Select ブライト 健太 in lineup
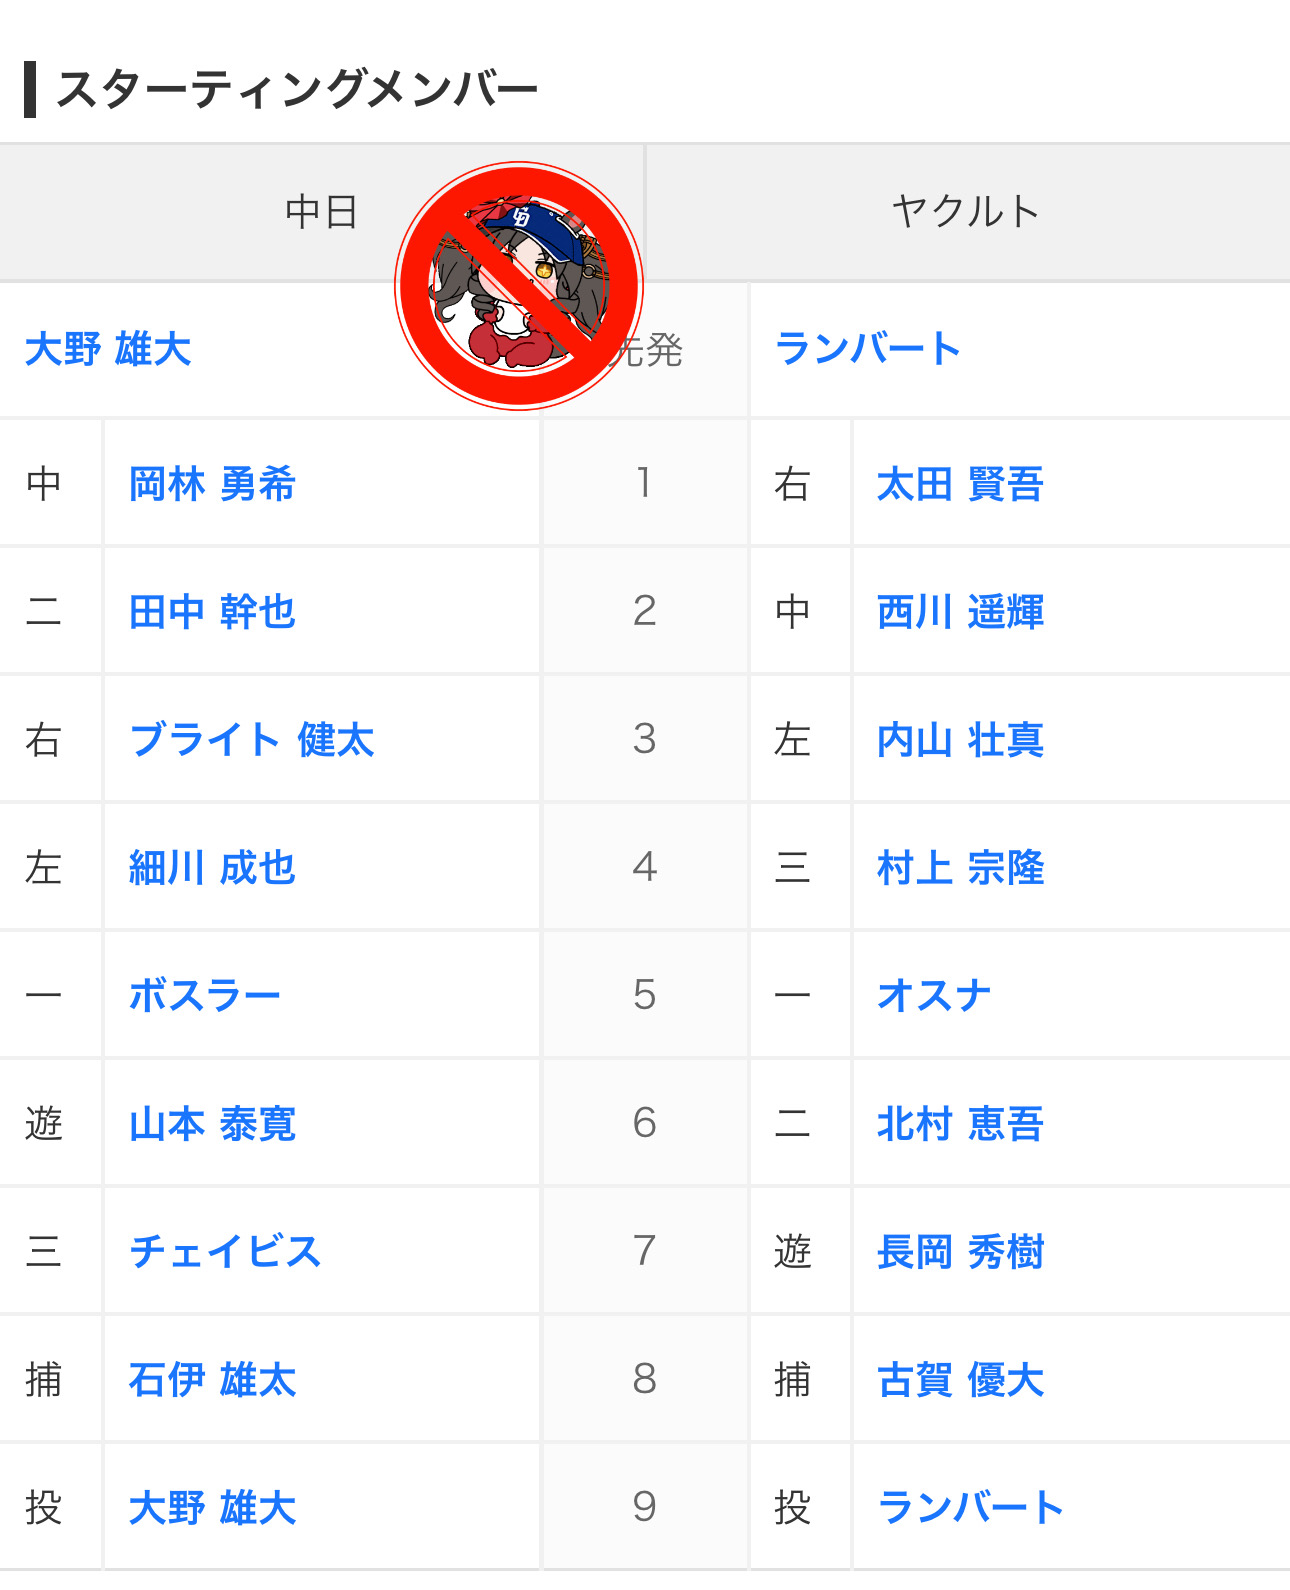The height and width of the screenshot is (1590, 1290). click(x=251, y=740)
